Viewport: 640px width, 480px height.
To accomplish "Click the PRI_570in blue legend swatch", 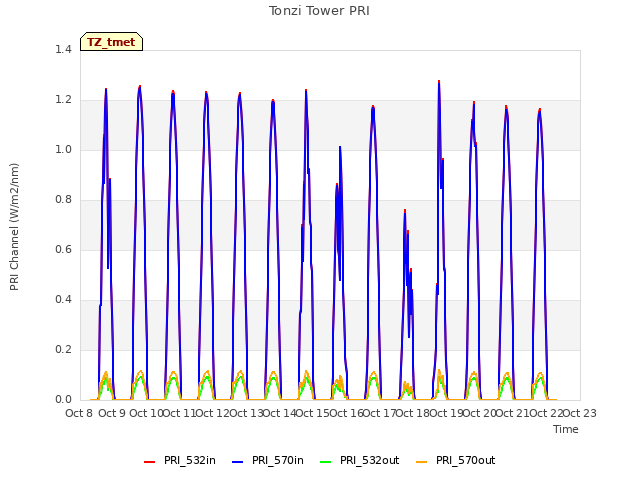I will 238,461.
